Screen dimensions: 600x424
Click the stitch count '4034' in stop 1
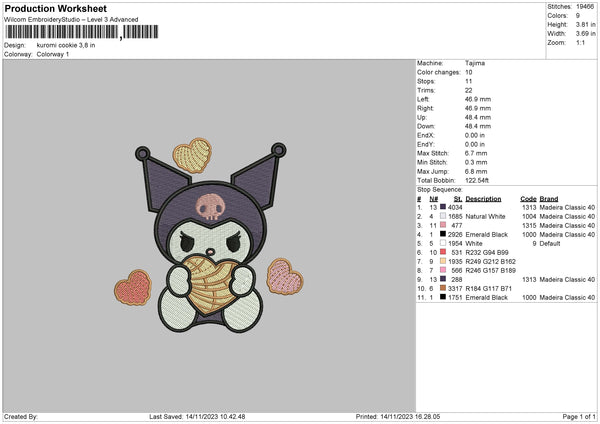pos(455,207)
